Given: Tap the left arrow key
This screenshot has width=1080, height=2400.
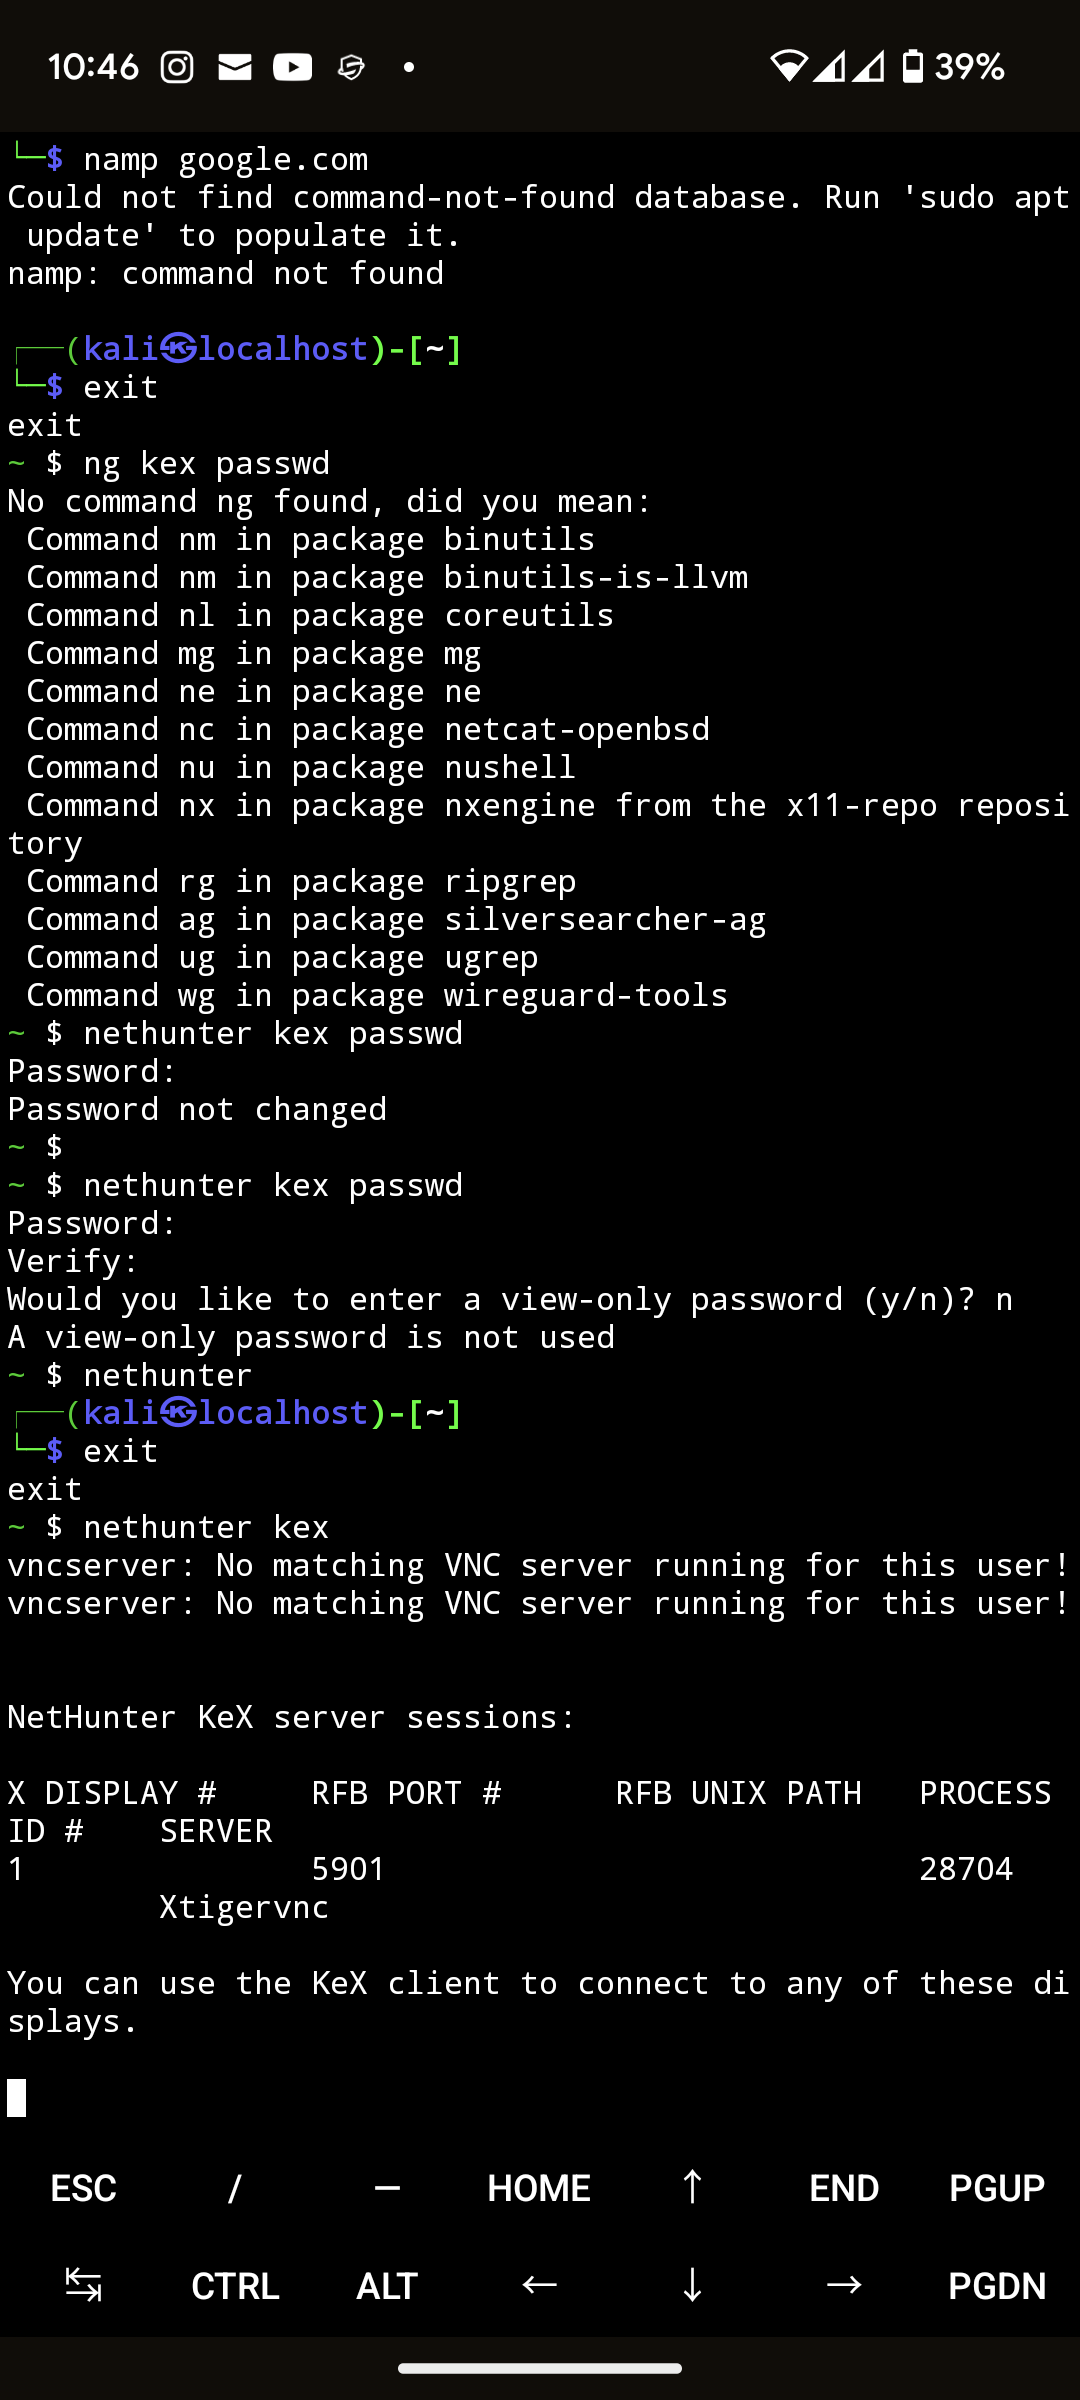Looking at the screenshot, I should click(539, 2285).
